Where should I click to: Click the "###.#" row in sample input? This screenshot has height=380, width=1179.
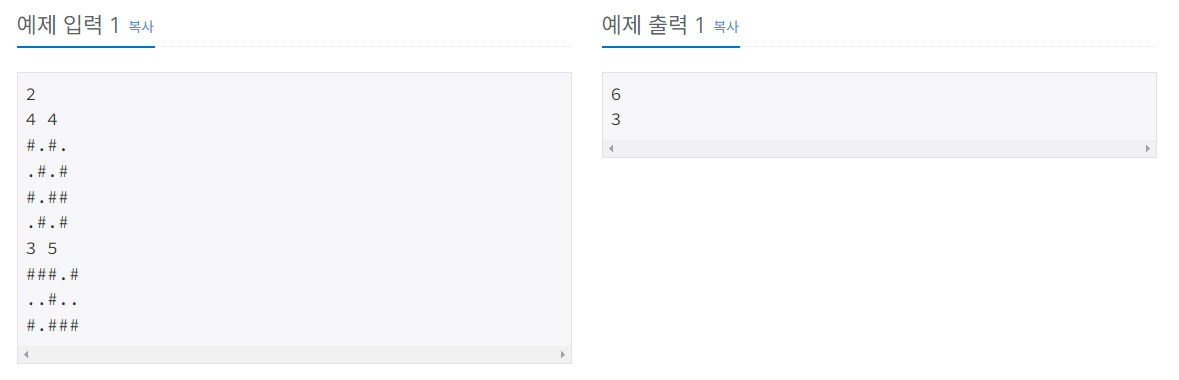(x=52, y=274)
